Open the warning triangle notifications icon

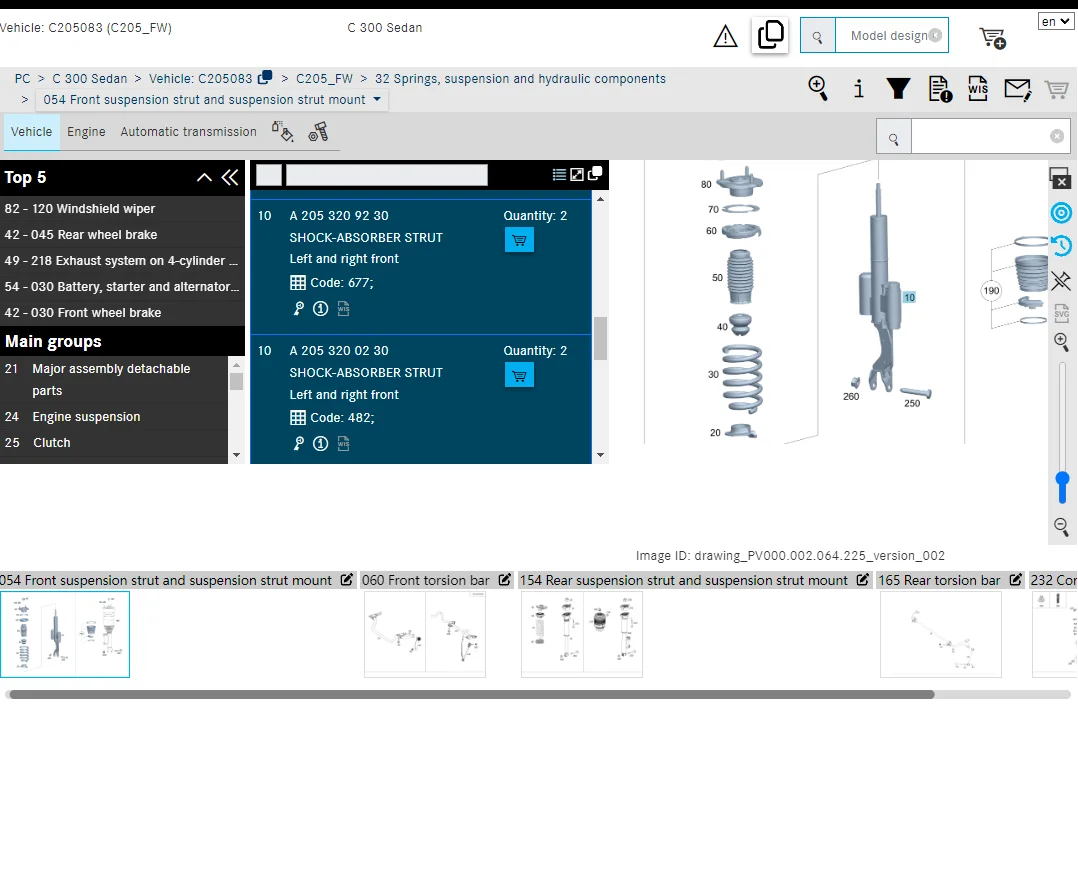(725, 36)
